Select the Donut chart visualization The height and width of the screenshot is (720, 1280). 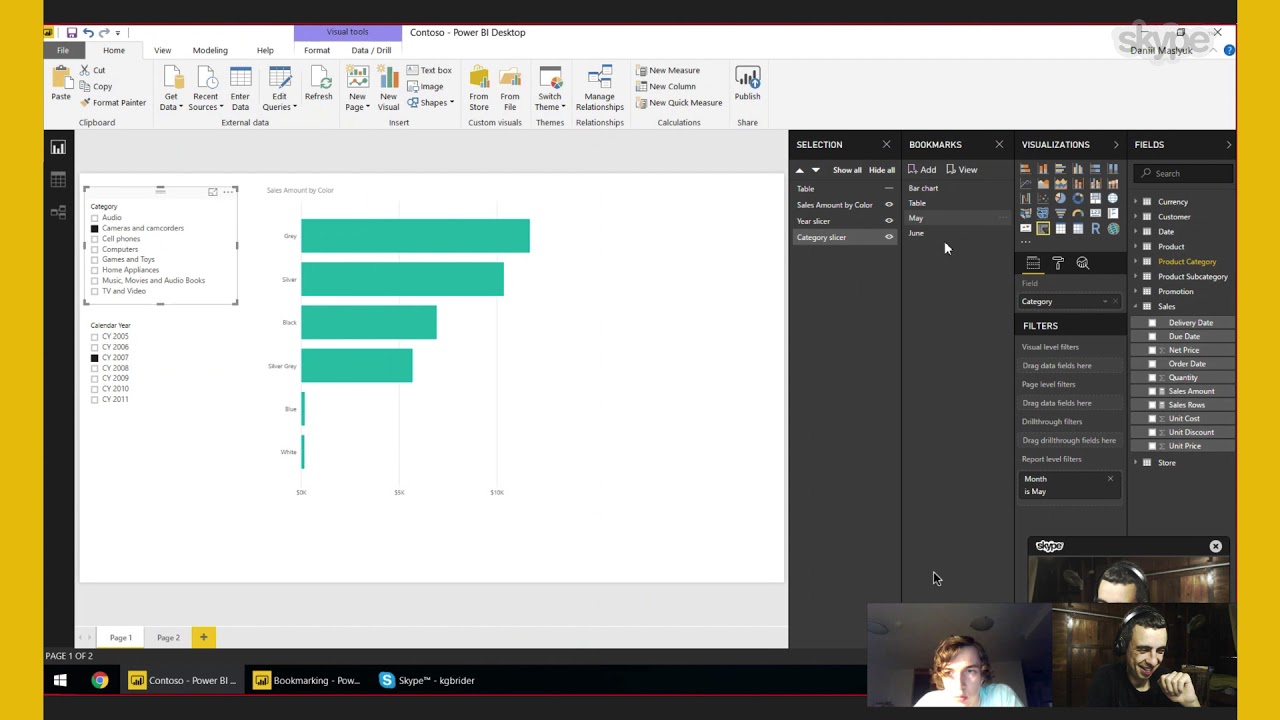[1078, 198]
